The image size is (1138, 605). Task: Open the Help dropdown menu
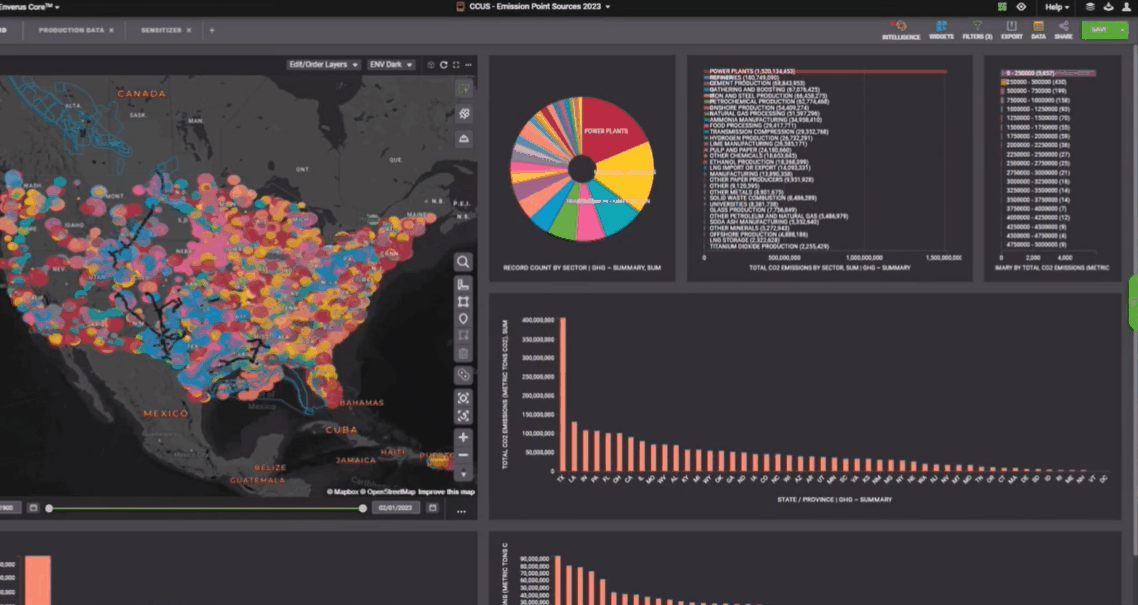coord(1055,7)
